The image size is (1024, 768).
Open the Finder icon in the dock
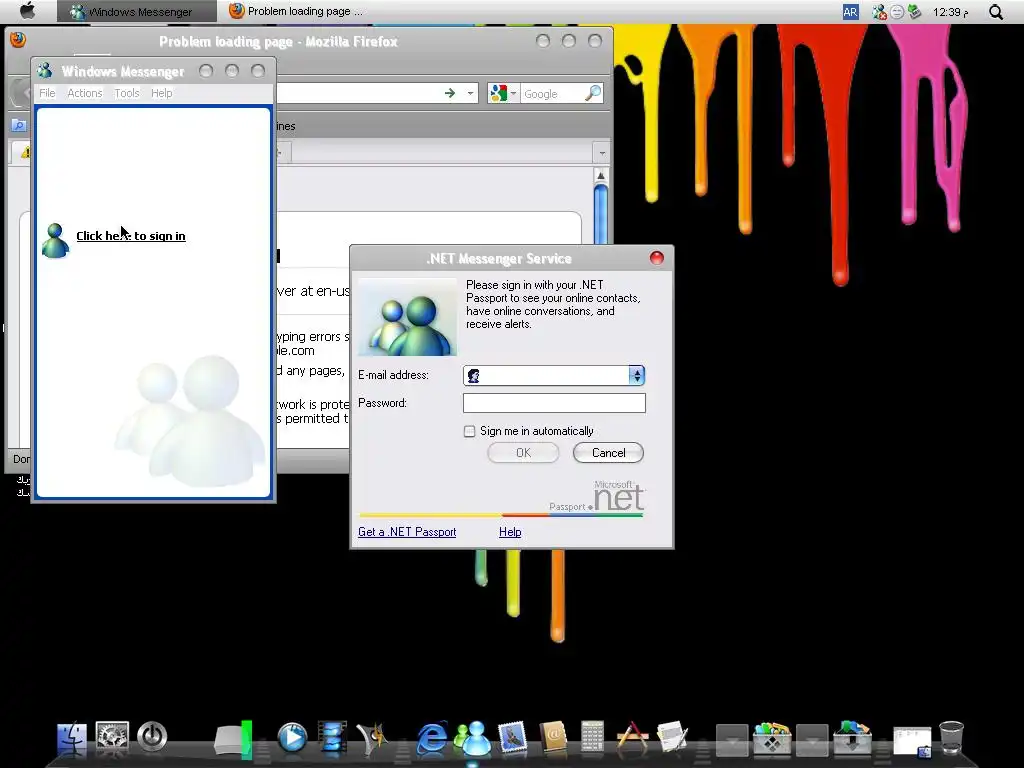[72, 738]
